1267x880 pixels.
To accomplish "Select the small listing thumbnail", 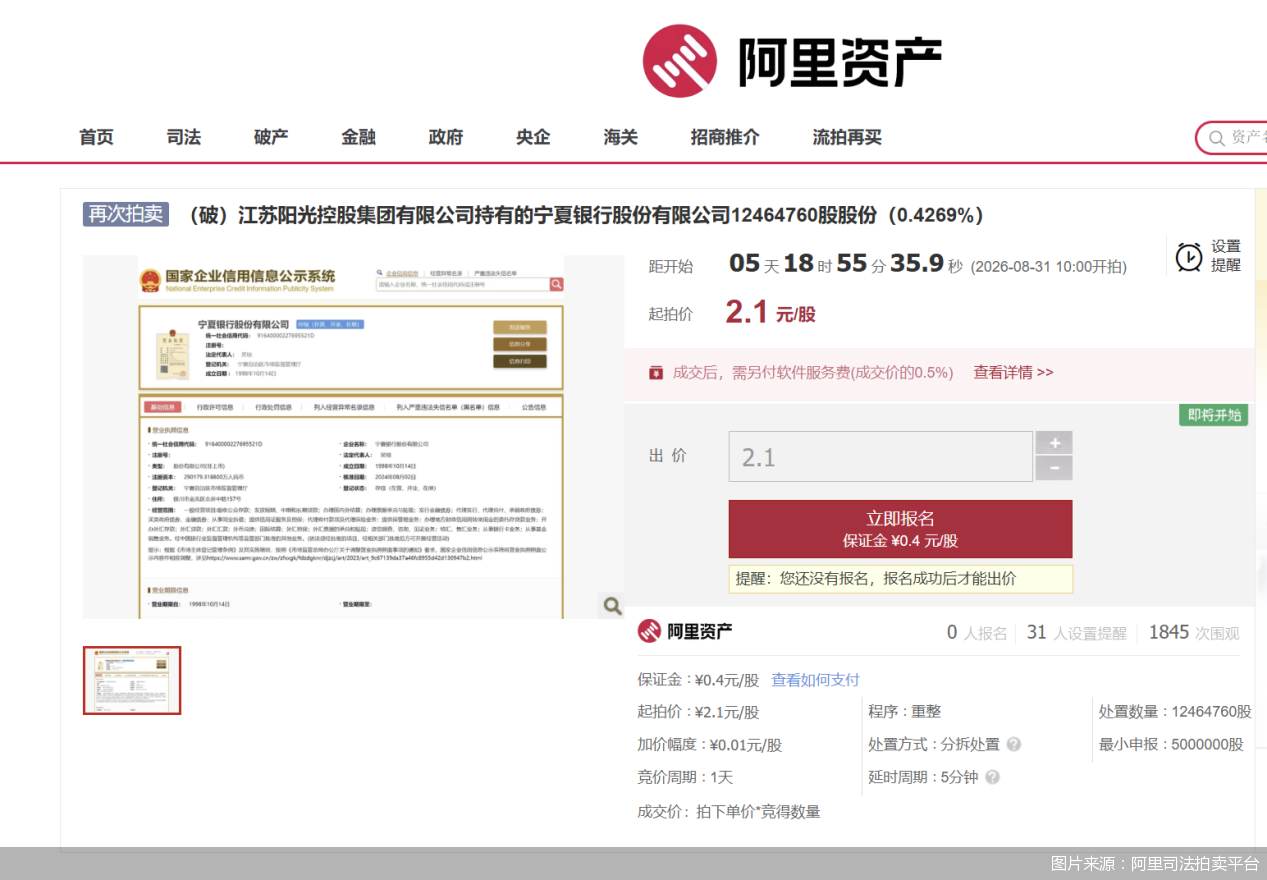I will (x=132, y=680).
